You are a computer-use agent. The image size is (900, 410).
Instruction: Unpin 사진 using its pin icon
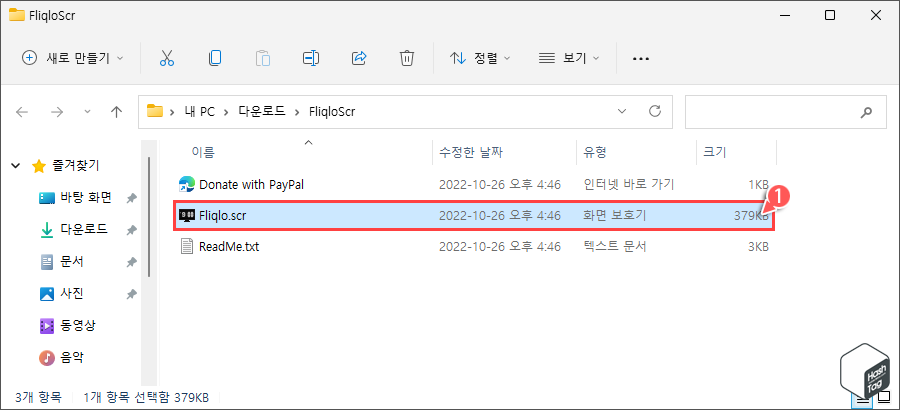click(131, 294)
